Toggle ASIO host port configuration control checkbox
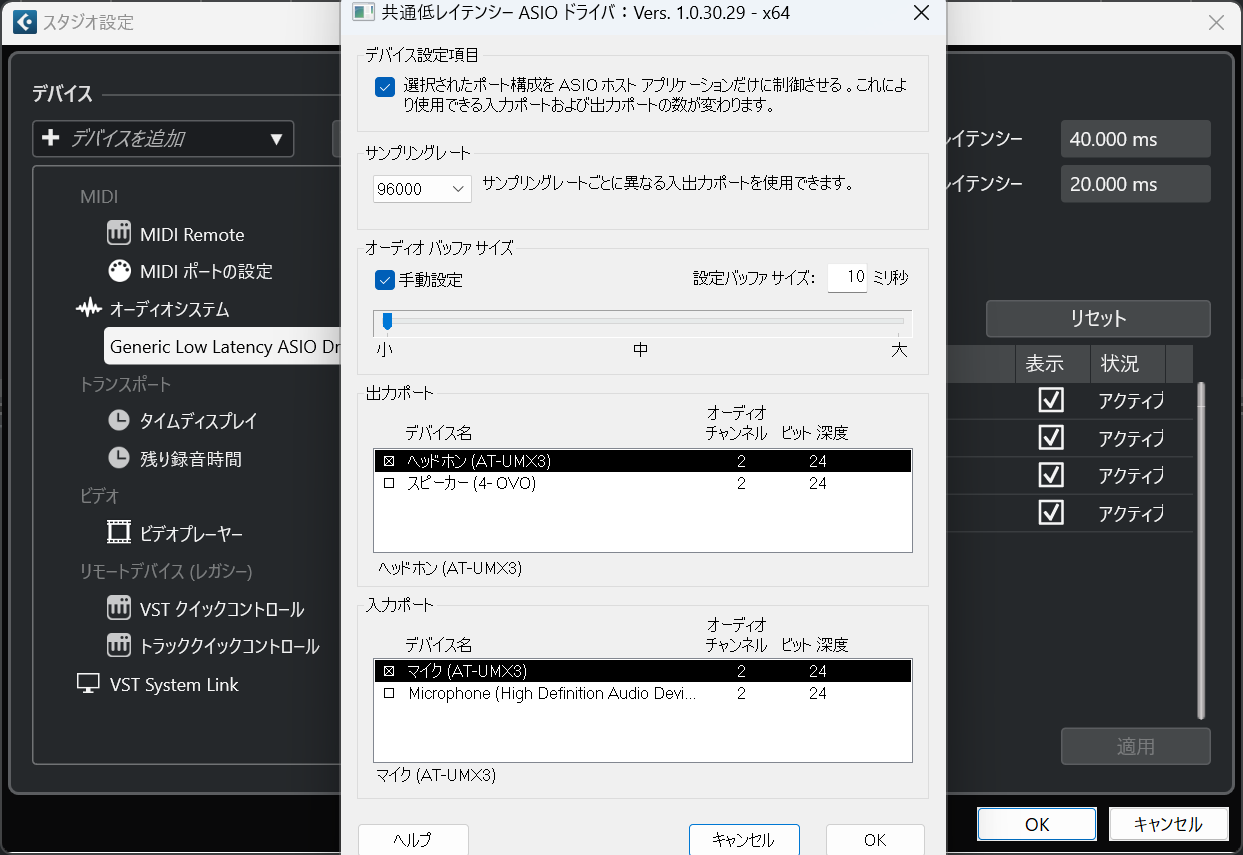Screen dimensions: 1243x855 click(x=385, y=87)
